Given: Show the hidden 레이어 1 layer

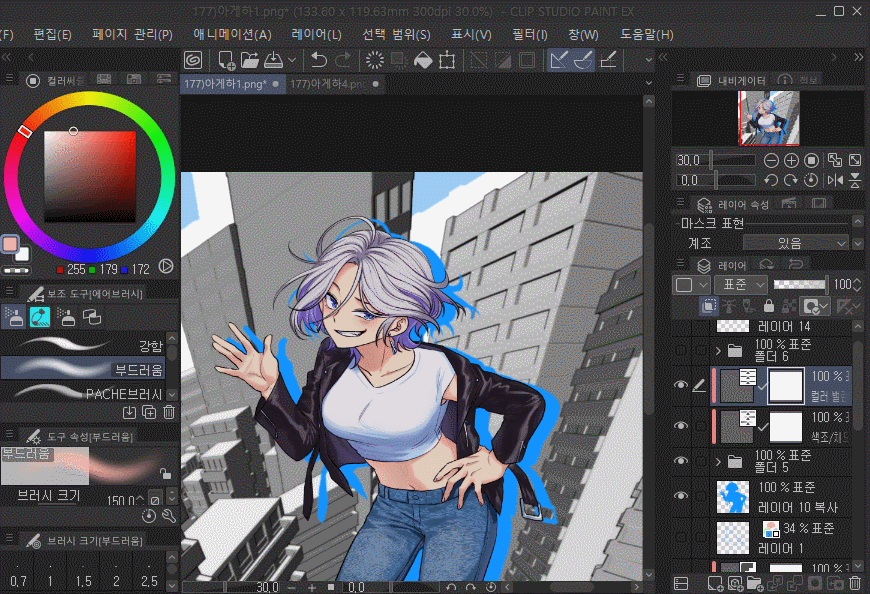Looking at the screenshot, I should point(680,537).
